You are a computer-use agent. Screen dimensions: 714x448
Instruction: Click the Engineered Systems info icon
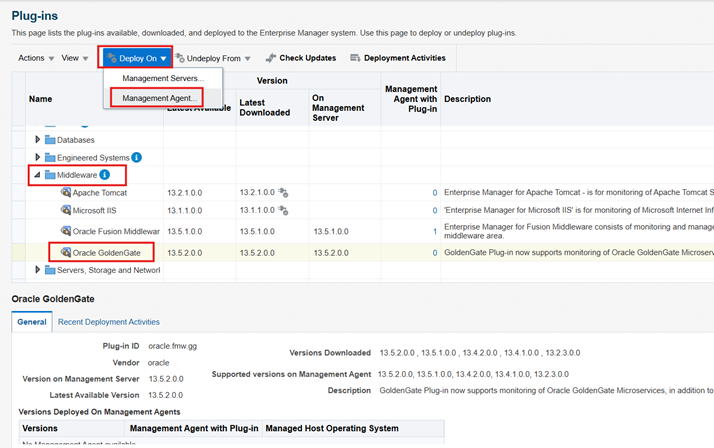137,157
